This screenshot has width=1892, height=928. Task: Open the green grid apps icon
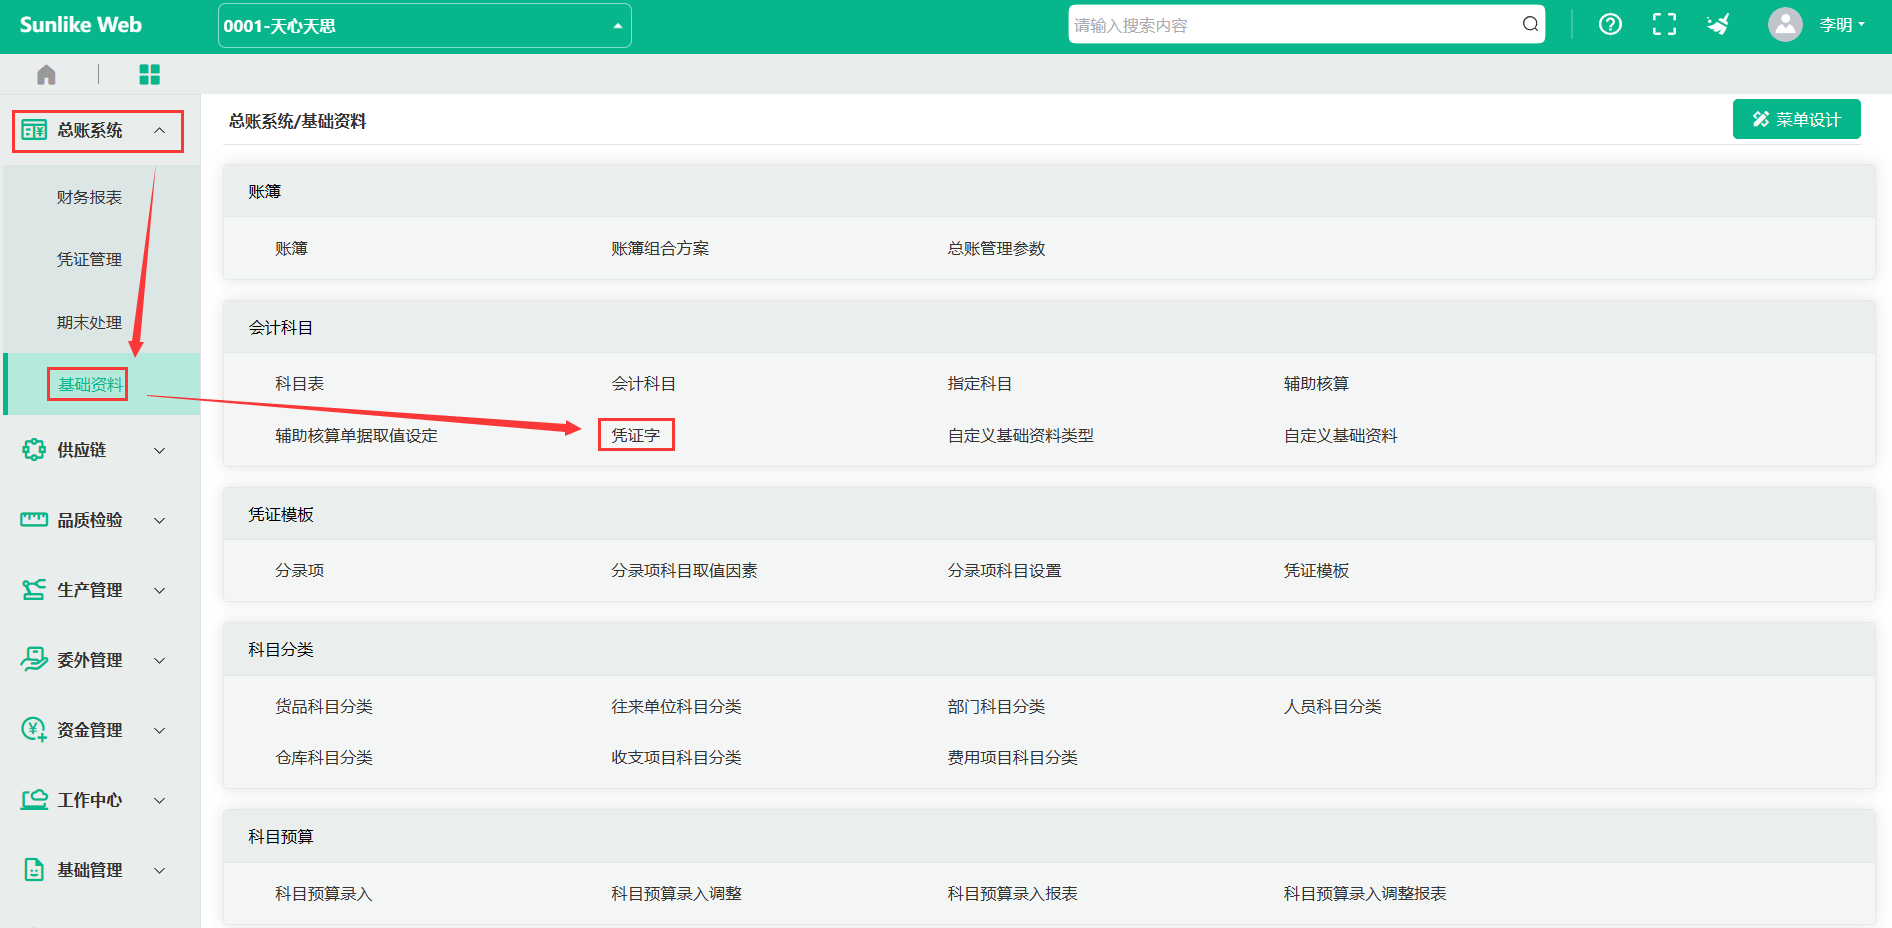tap(149, 75)
